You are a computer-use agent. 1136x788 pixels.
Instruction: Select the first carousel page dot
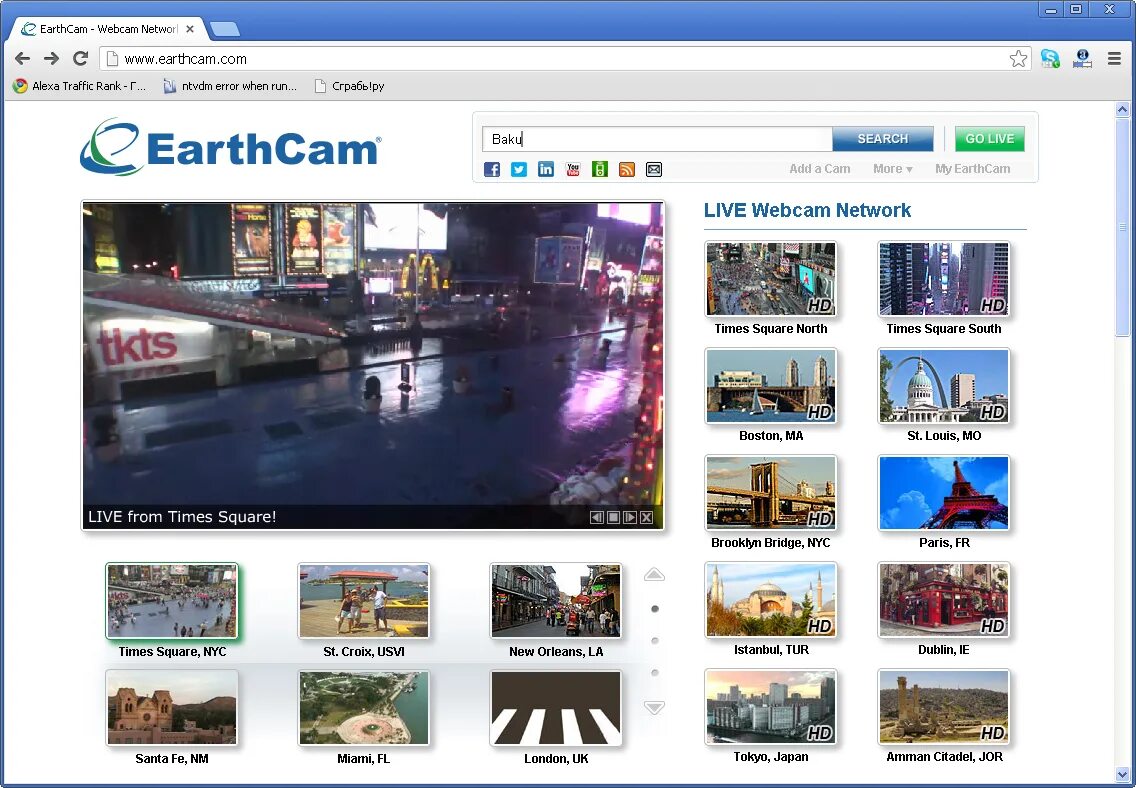[x=655, y=609]
